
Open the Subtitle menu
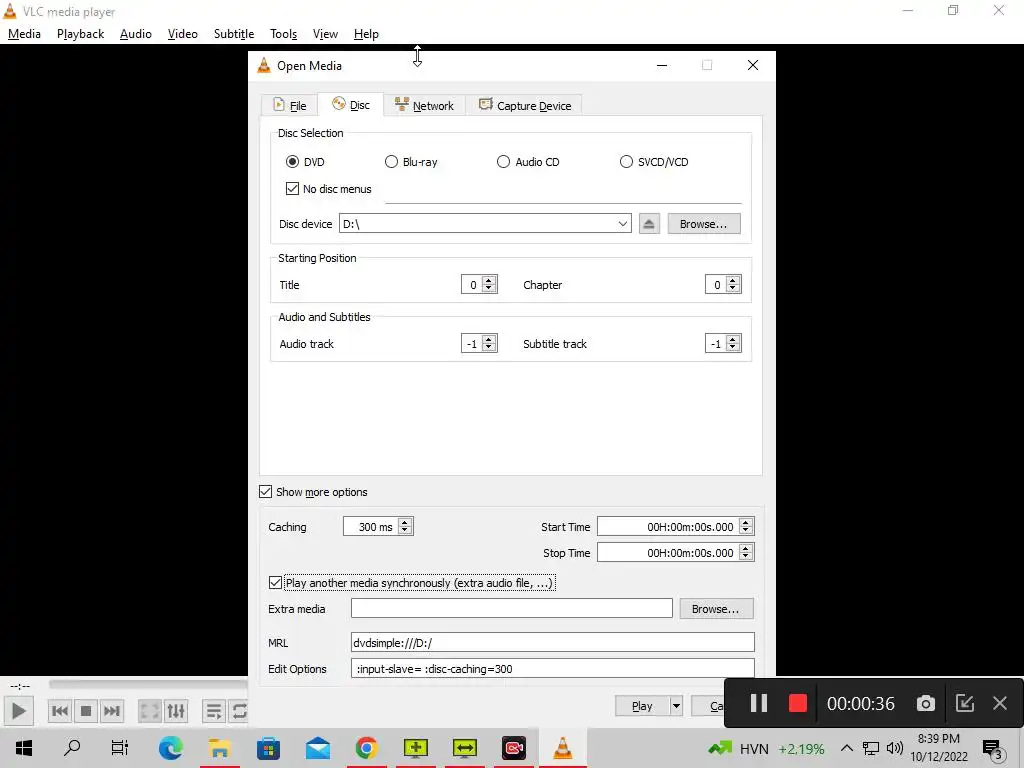coord(234,34)
